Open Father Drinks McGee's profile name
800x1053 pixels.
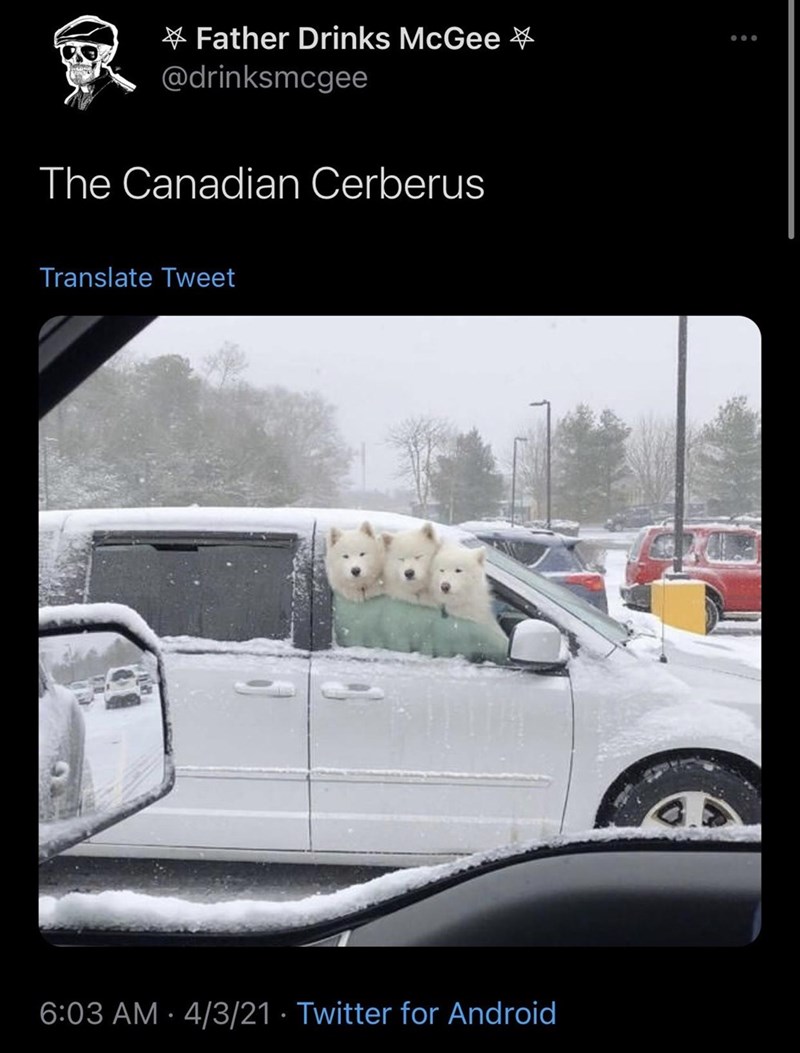pyautogui.click(x=348, y=39)
